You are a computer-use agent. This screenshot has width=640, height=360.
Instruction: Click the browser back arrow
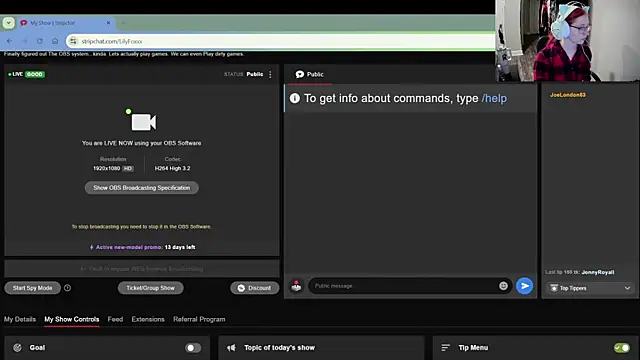point(9,41)
